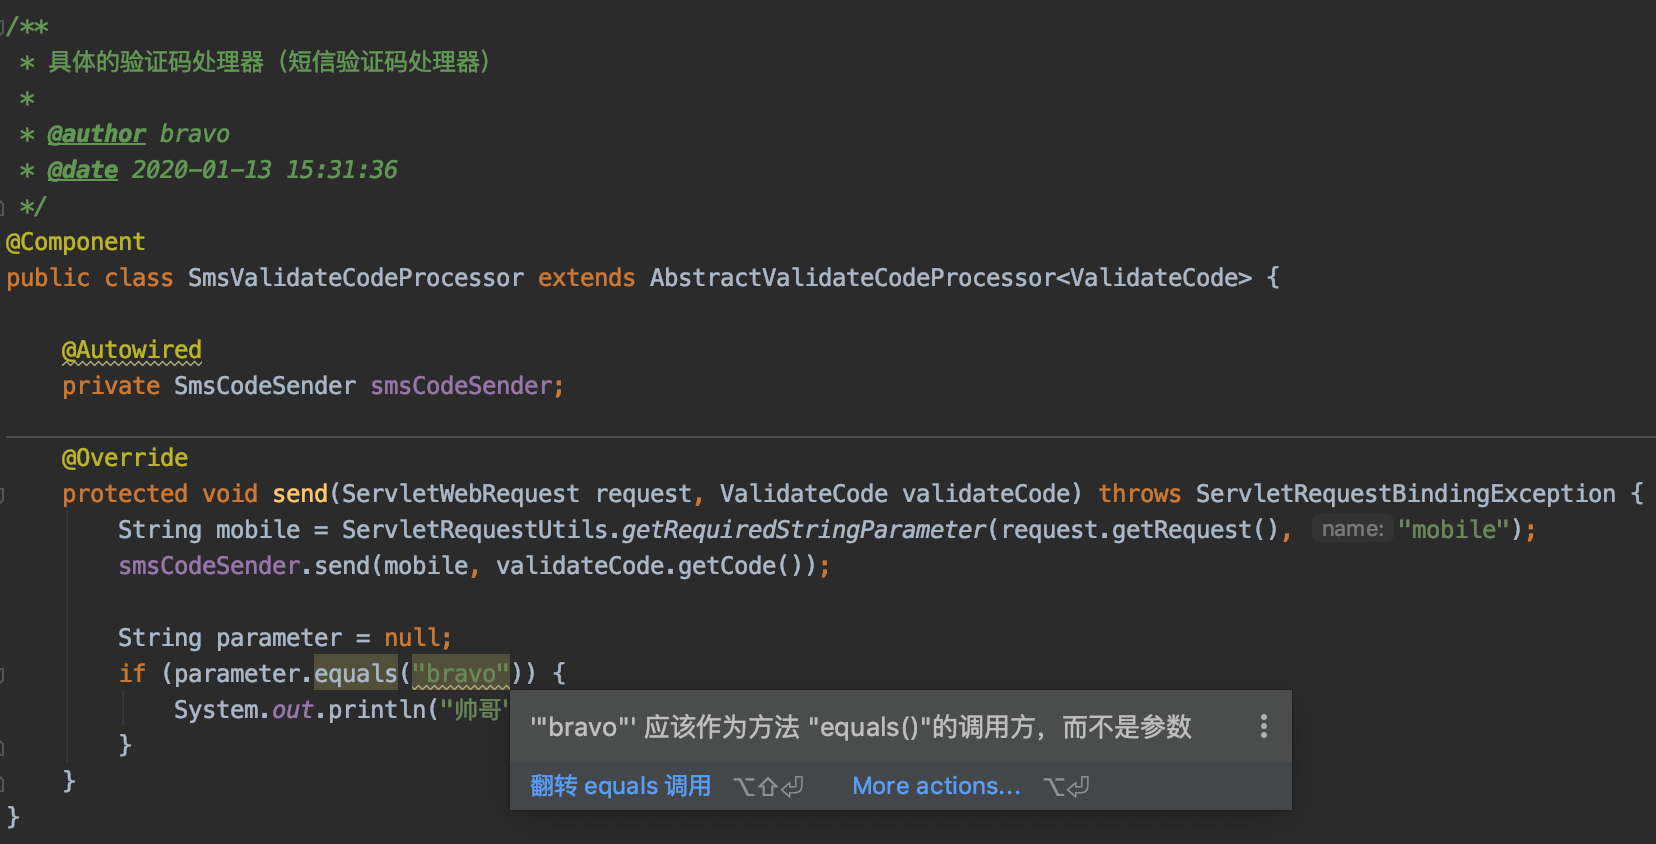Click the @date Javadoc tag
The height and width of the screenshot is (844, 1656).
tap(82, 170)
